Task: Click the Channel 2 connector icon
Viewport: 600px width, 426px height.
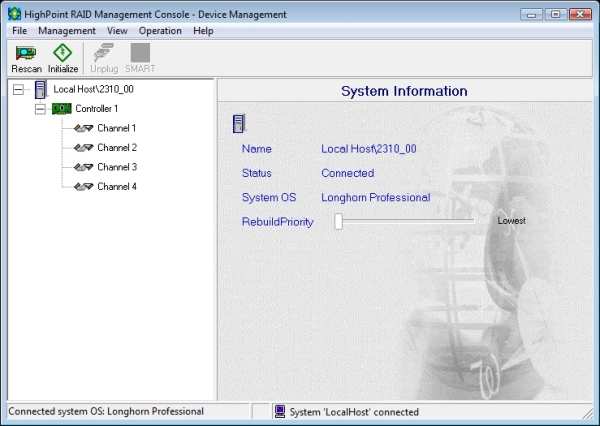Action: (x=83, y=148)
